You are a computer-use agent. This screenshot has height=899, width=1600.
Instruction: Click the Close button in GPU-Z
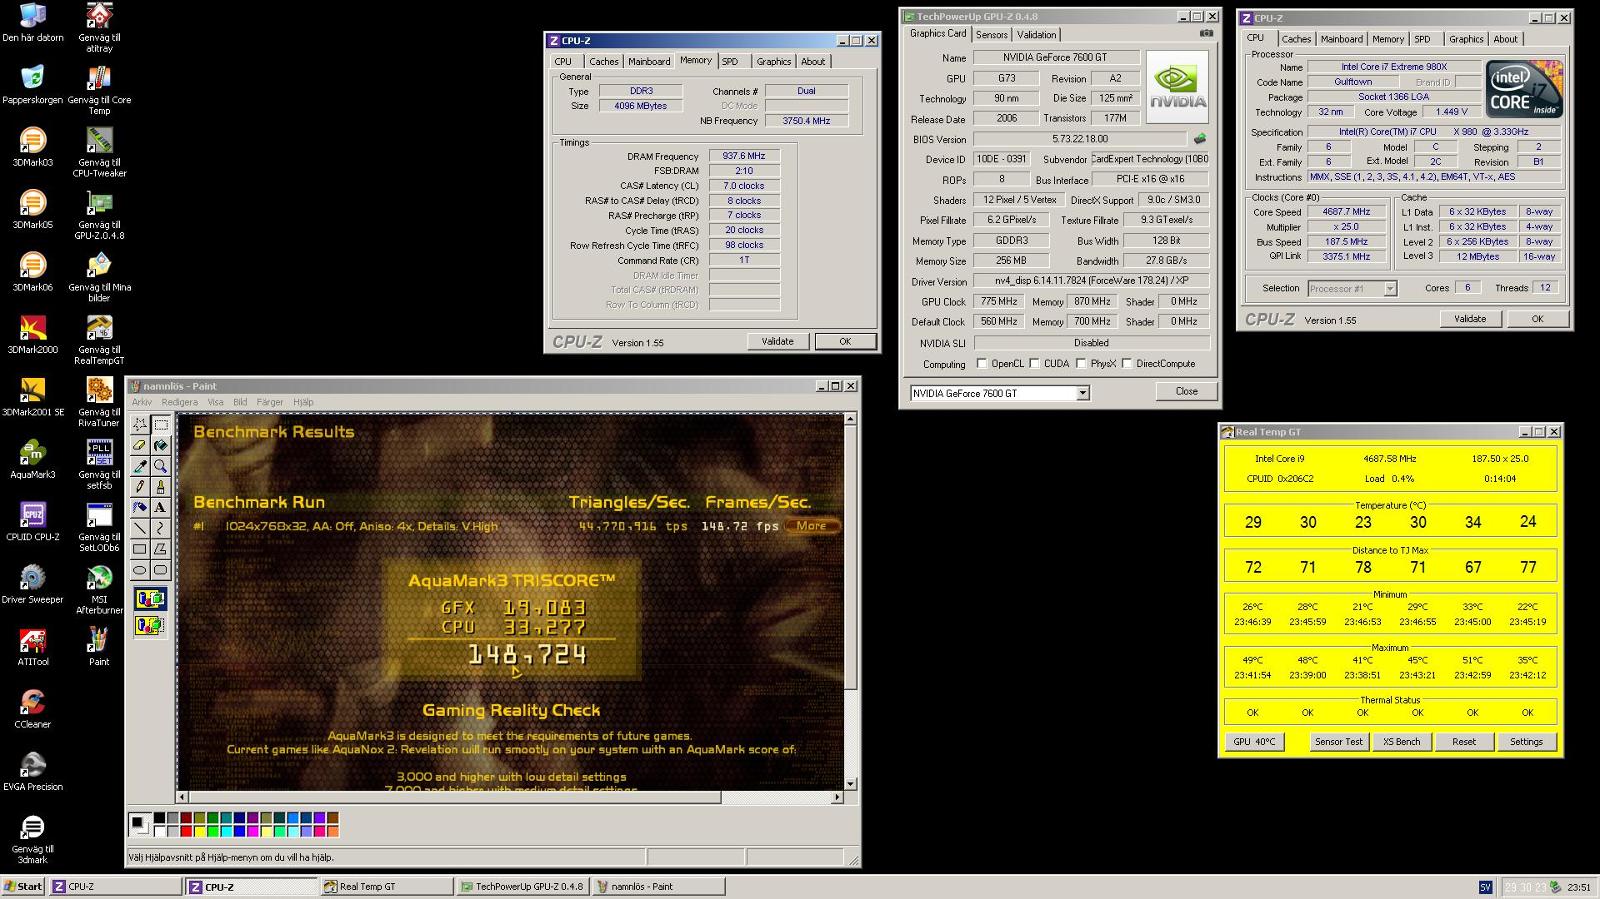pos(1186,391)
